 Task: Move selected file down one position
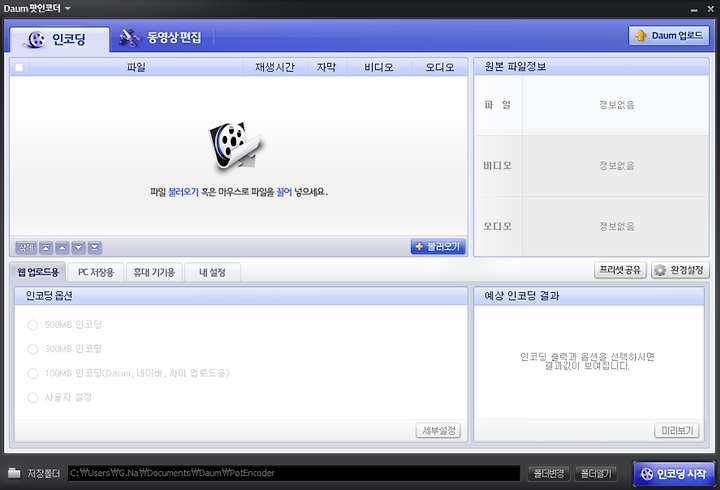coord(79,248)
